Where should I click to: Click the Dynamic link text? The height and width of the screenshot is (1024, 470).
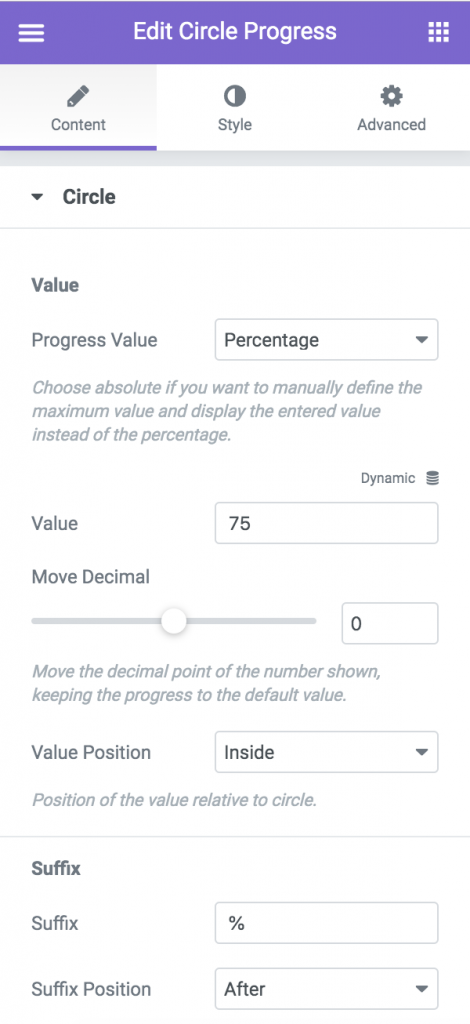pyautogui.click(x=388, y=478)
